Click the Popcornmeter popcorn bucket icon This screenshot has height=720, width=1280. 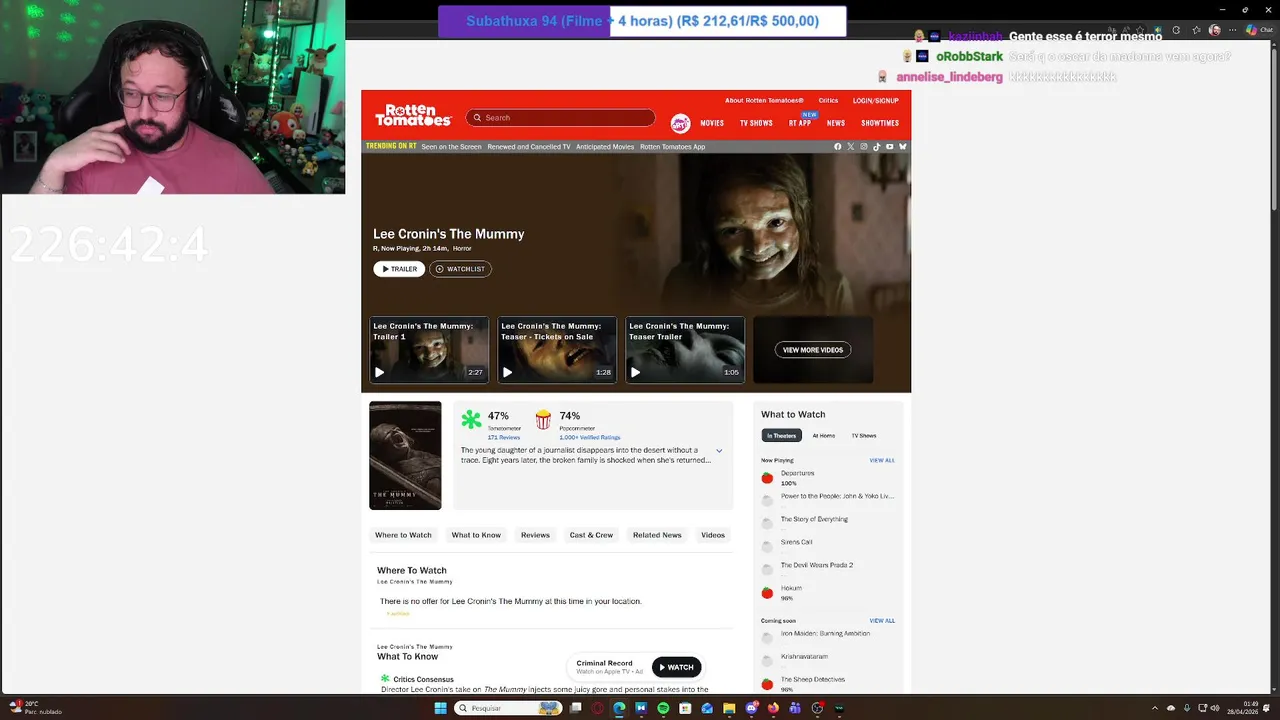point(543,420)
